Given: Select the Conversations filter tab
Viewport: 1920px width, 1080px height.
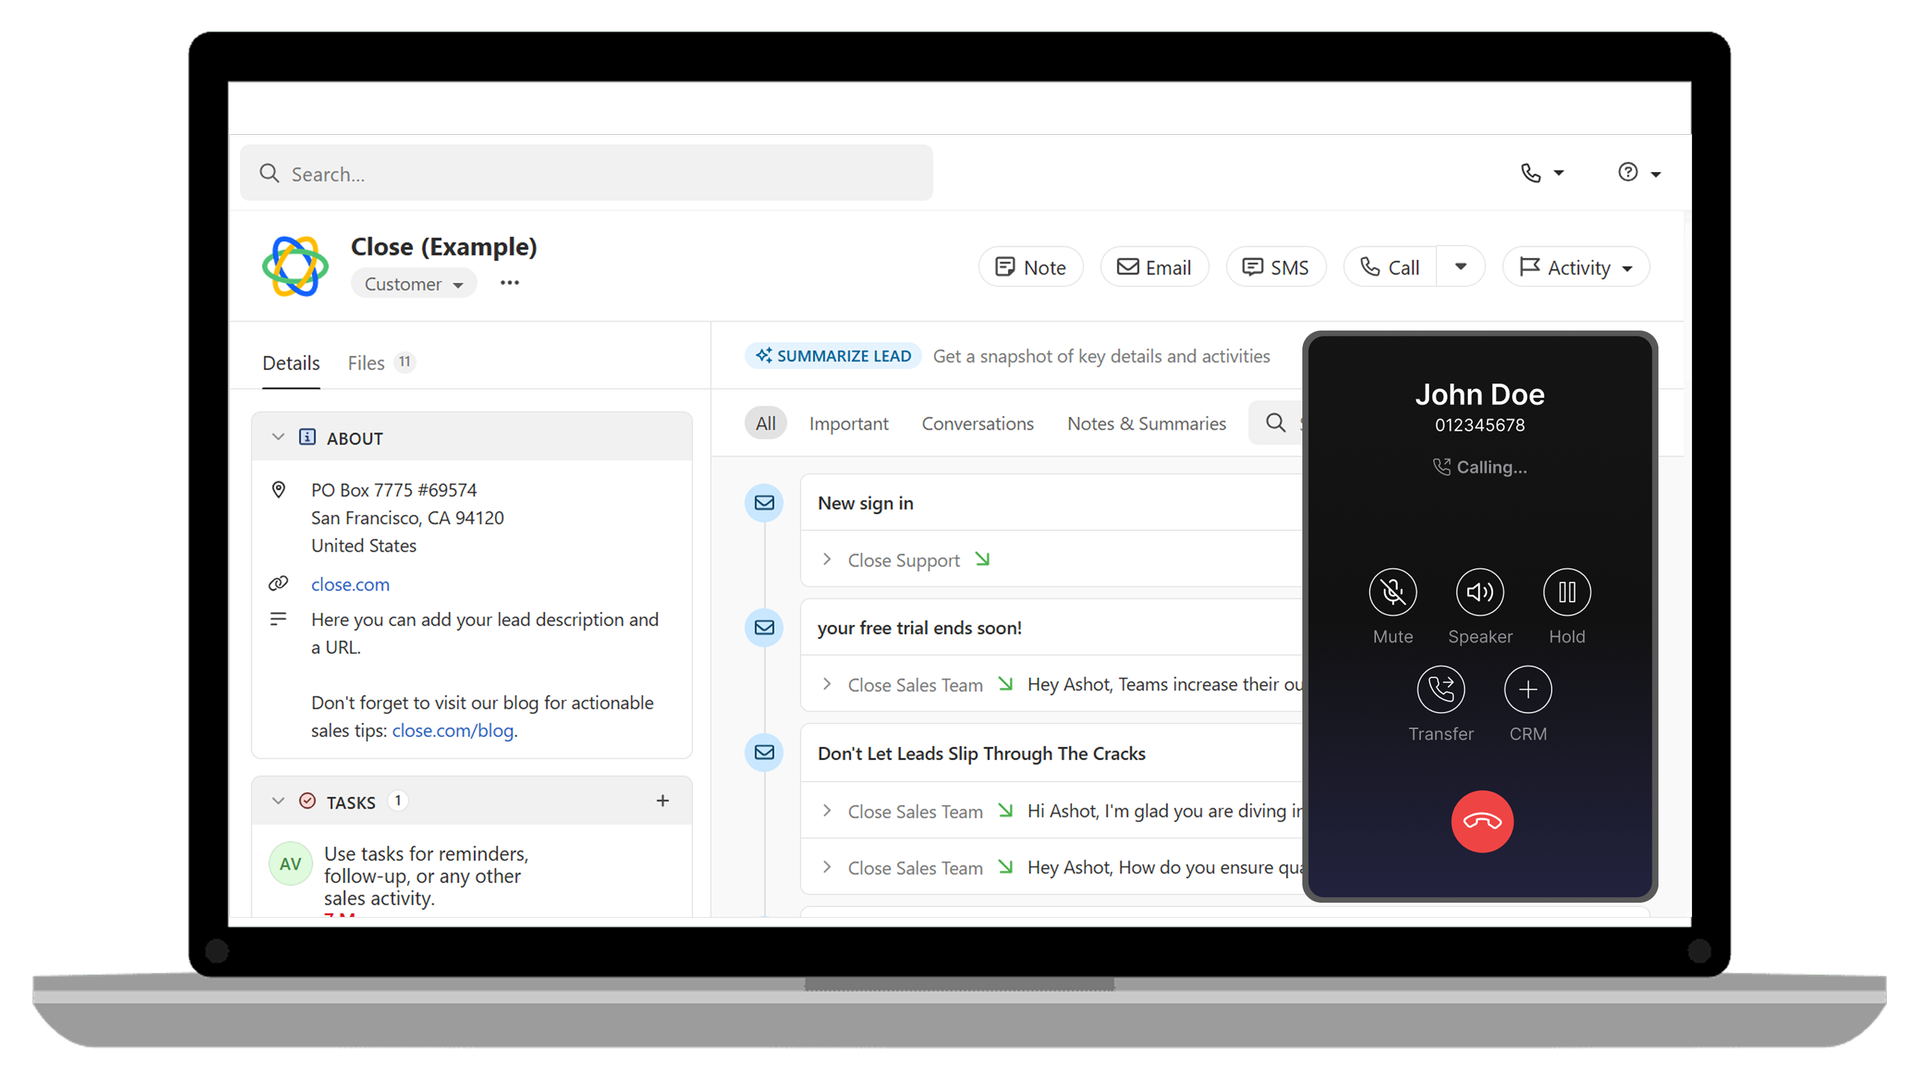Looking at the screenshot, I should (977, 424).
